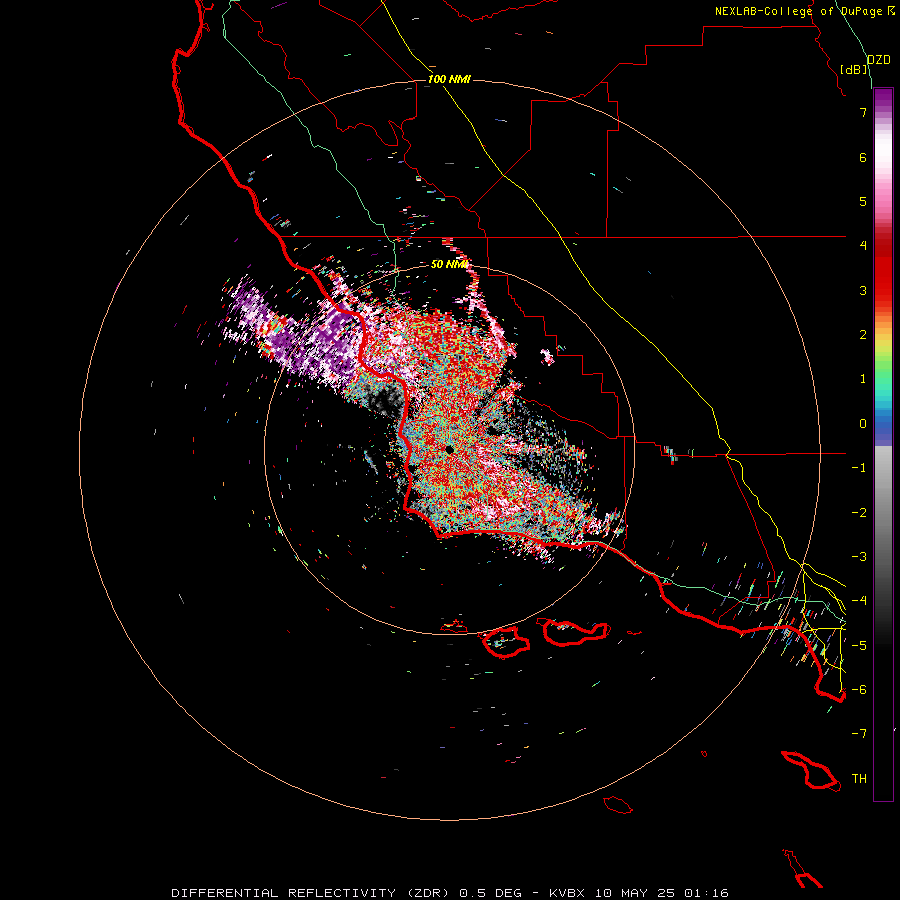Click the 6 value on the scale
This screenshot has width=900, height=900.
coord(863,157)
